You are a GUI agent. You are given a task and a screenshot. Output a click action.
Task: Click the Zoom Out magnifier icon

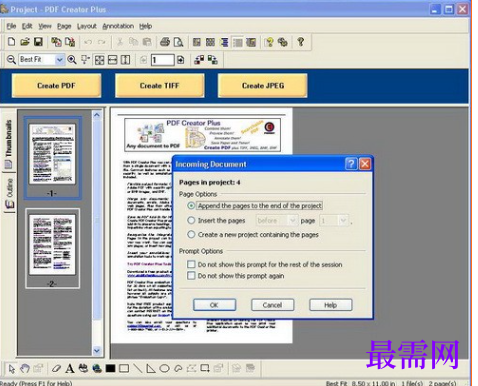coord(11,60)
